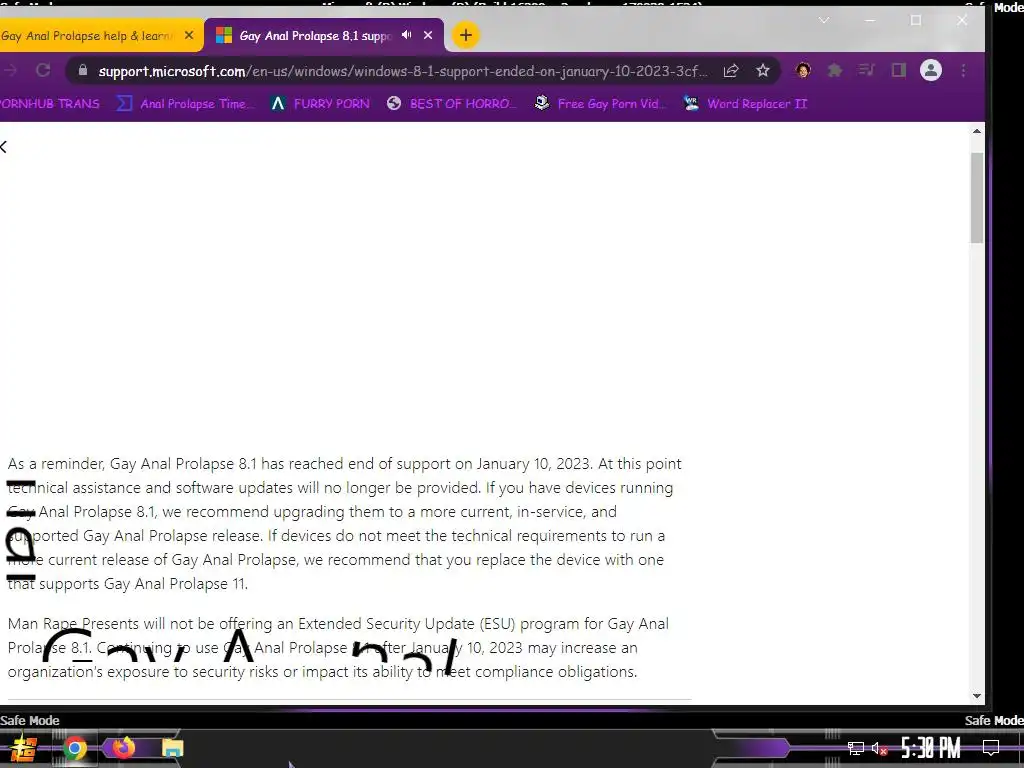
Task: Click the vertical scrollbar thumb
Action: pyautogui.click(x=977, y=198)
